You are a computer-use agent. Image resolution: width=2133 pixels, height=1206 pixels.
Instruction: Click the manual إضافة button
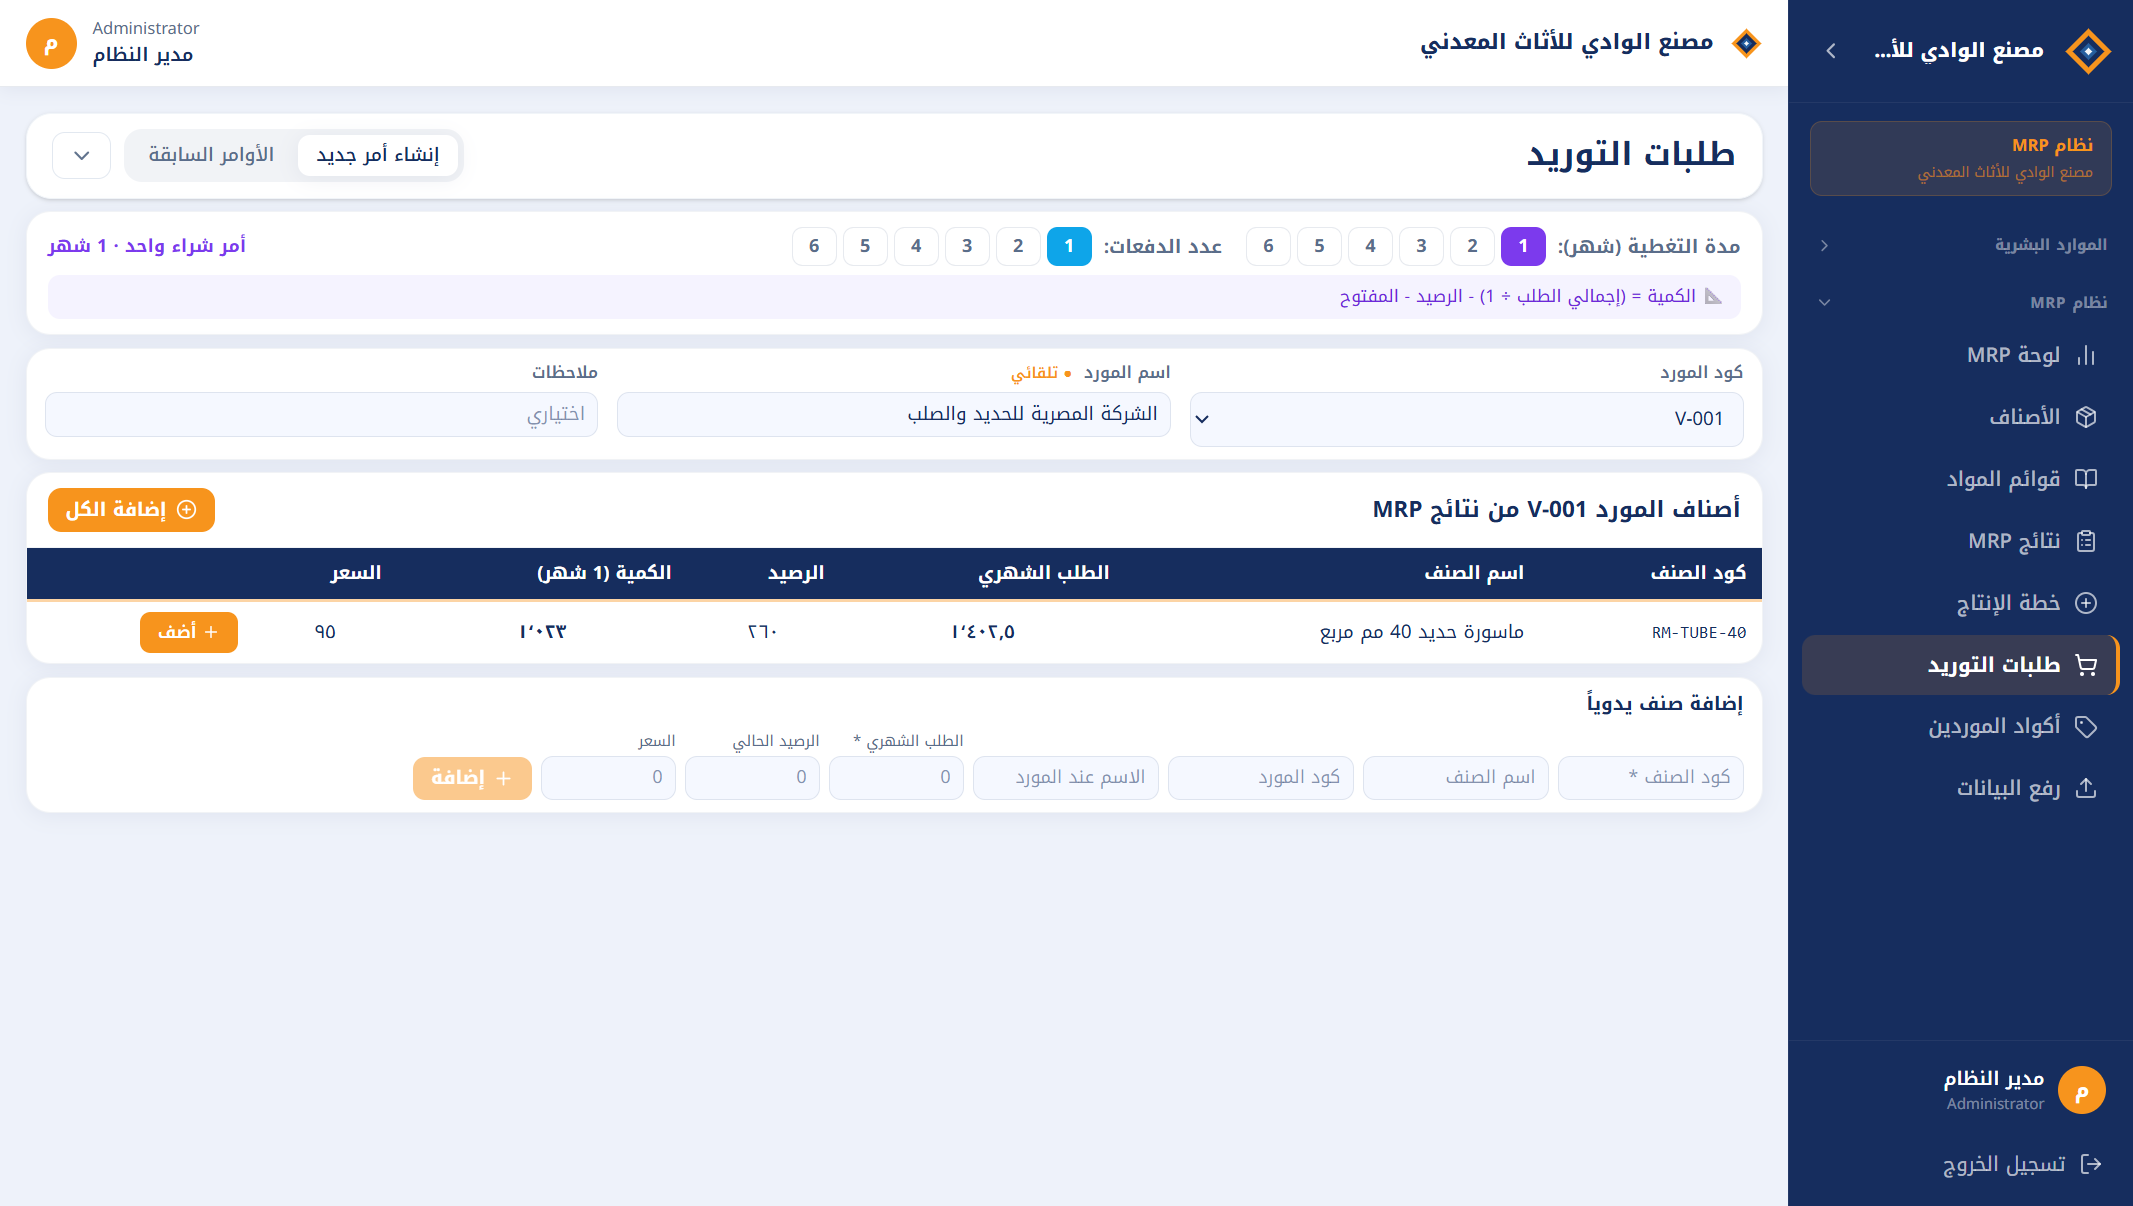(472, 778)
